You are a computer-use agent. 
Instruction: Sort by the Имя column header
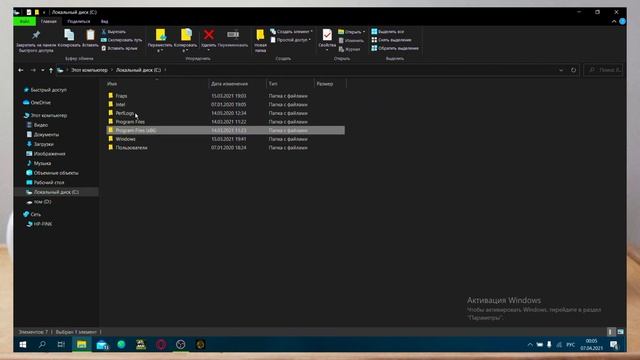112,84
